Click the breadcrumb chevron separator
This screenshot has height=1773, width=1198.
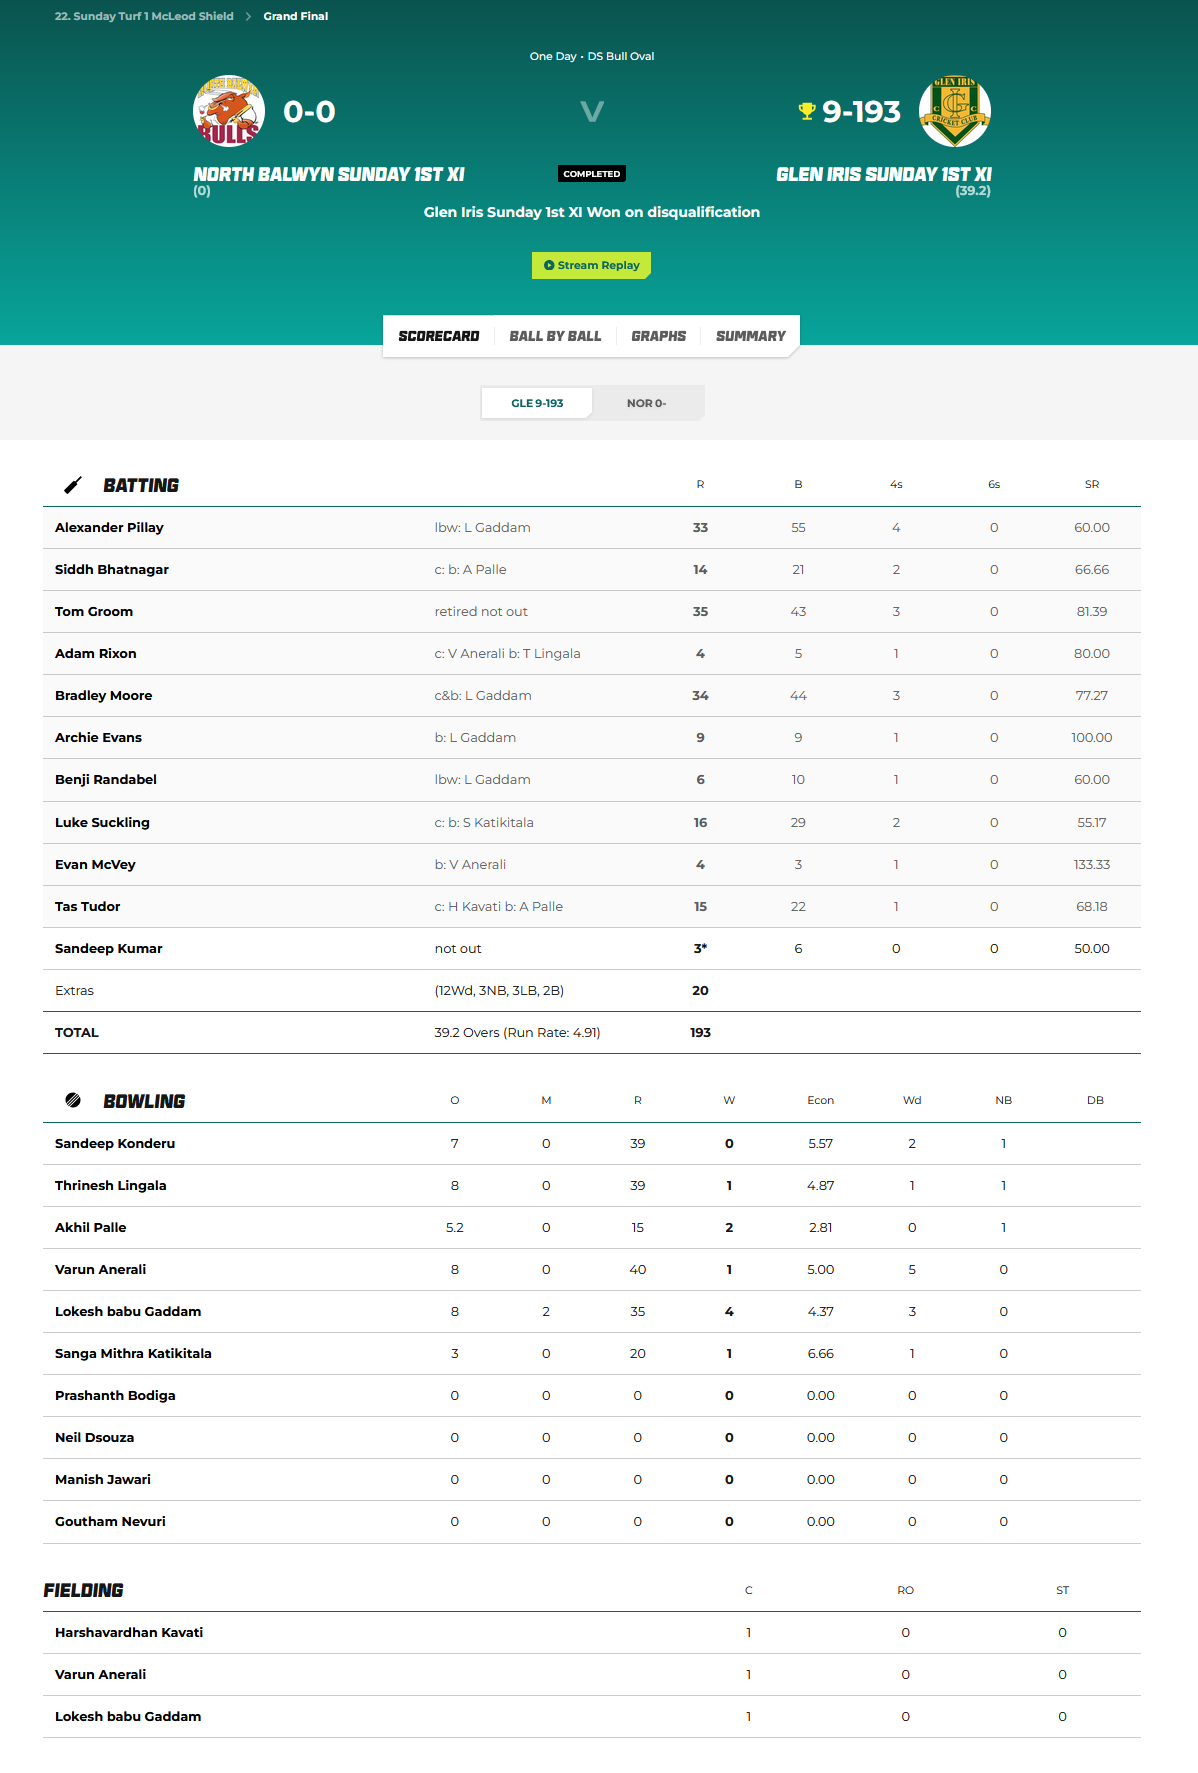[248, 16]
